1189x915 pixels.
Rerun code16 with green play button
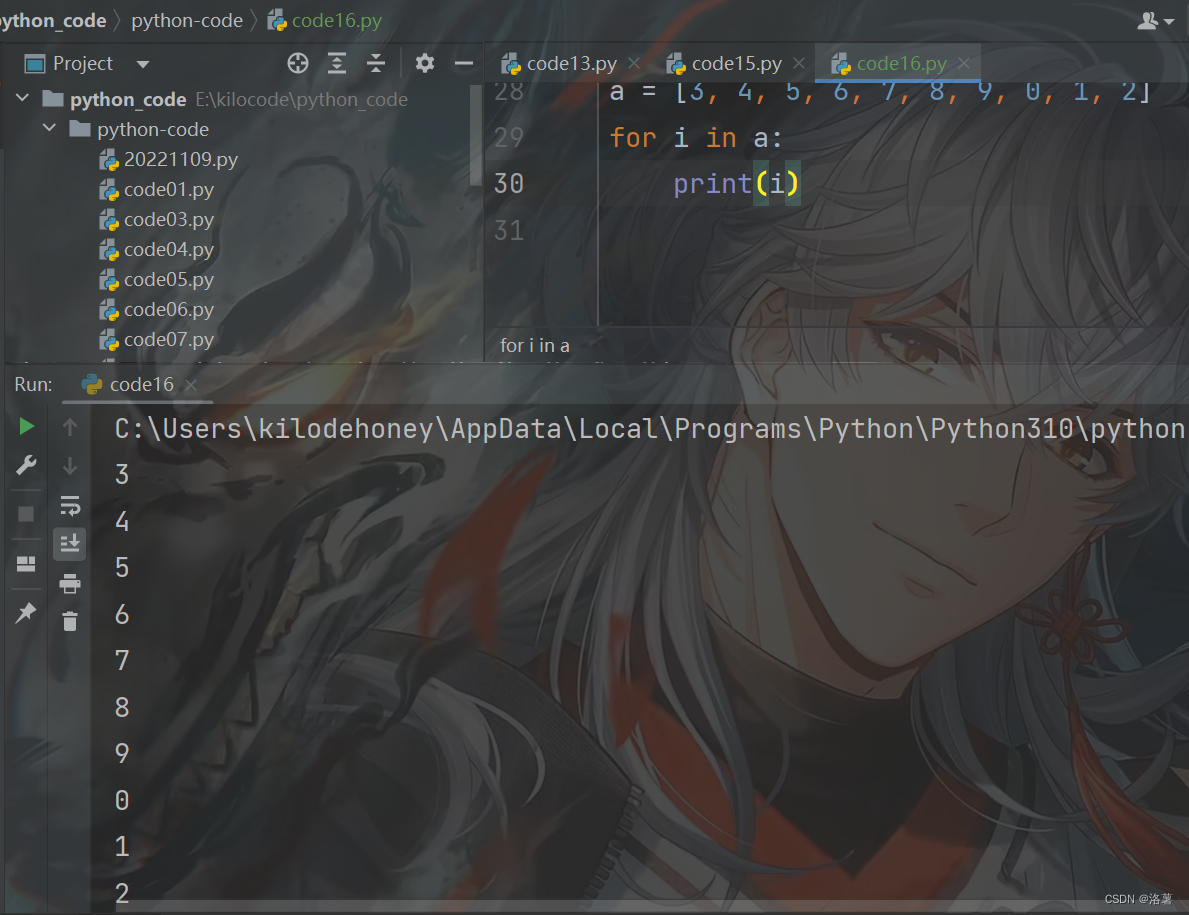[27, 426]
